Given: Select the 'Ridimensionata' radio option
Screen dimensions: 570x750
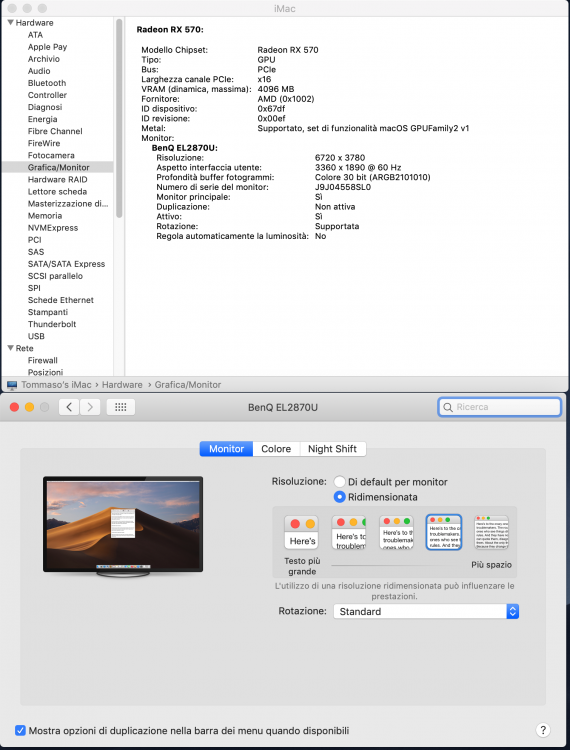Looking at the screenshot, I should coord(340,497).
